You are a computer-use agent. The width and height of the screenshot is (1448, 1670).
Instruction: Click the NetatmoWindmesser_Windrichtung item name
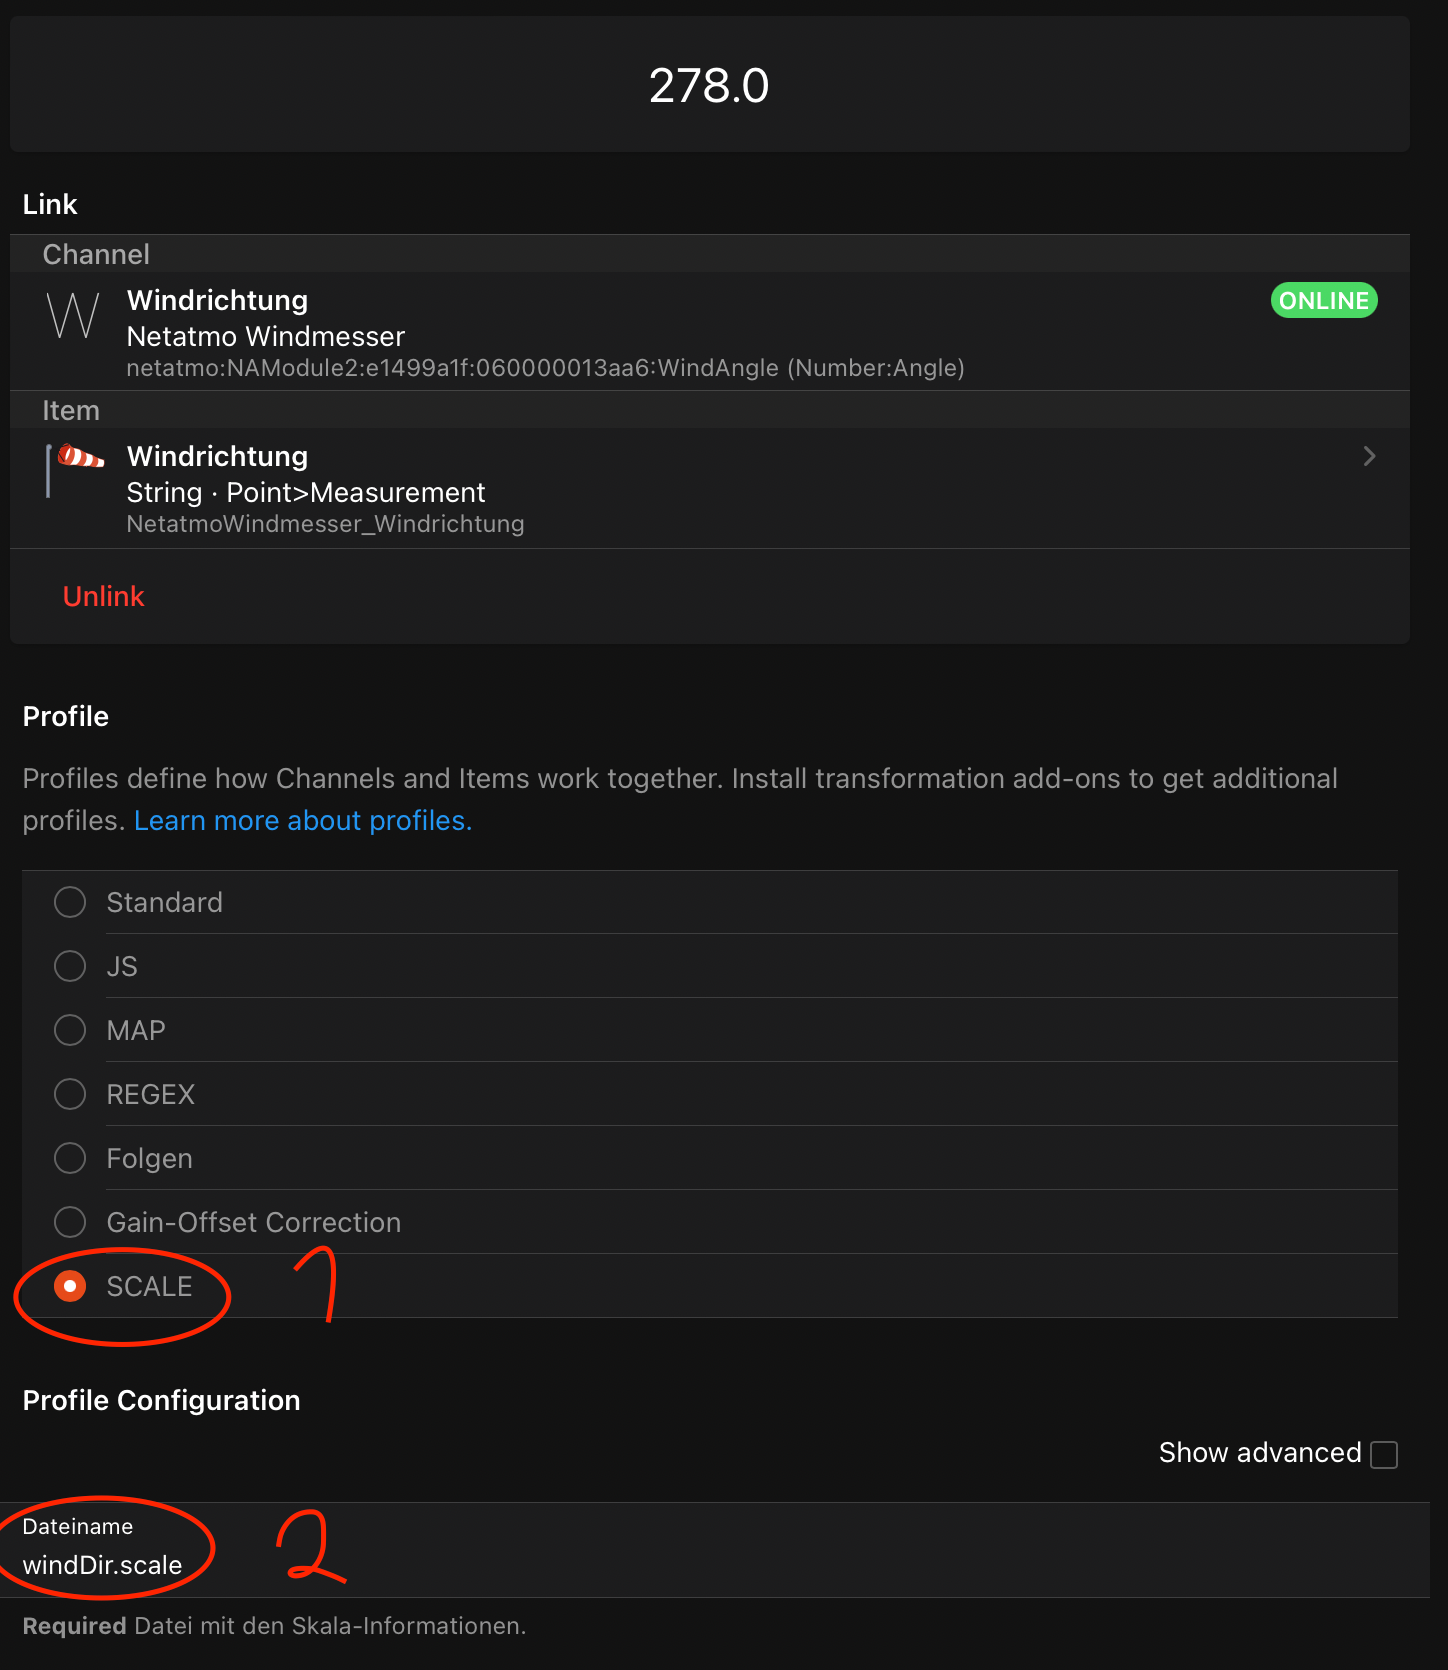(325, 525)
